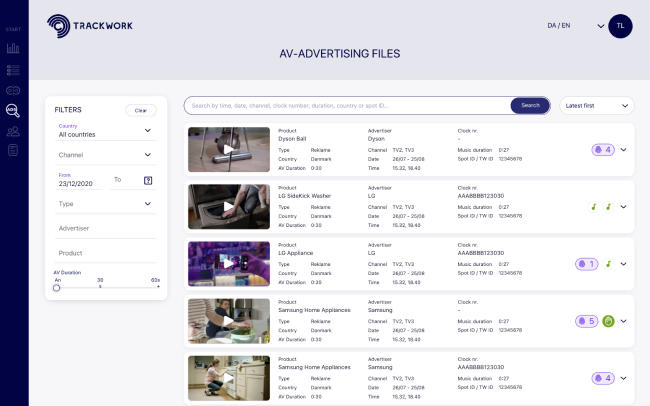The width and height of the screenshot is (650, 406).
Task: Play the LG Appliance video
Action: click(x=229, y=264)
